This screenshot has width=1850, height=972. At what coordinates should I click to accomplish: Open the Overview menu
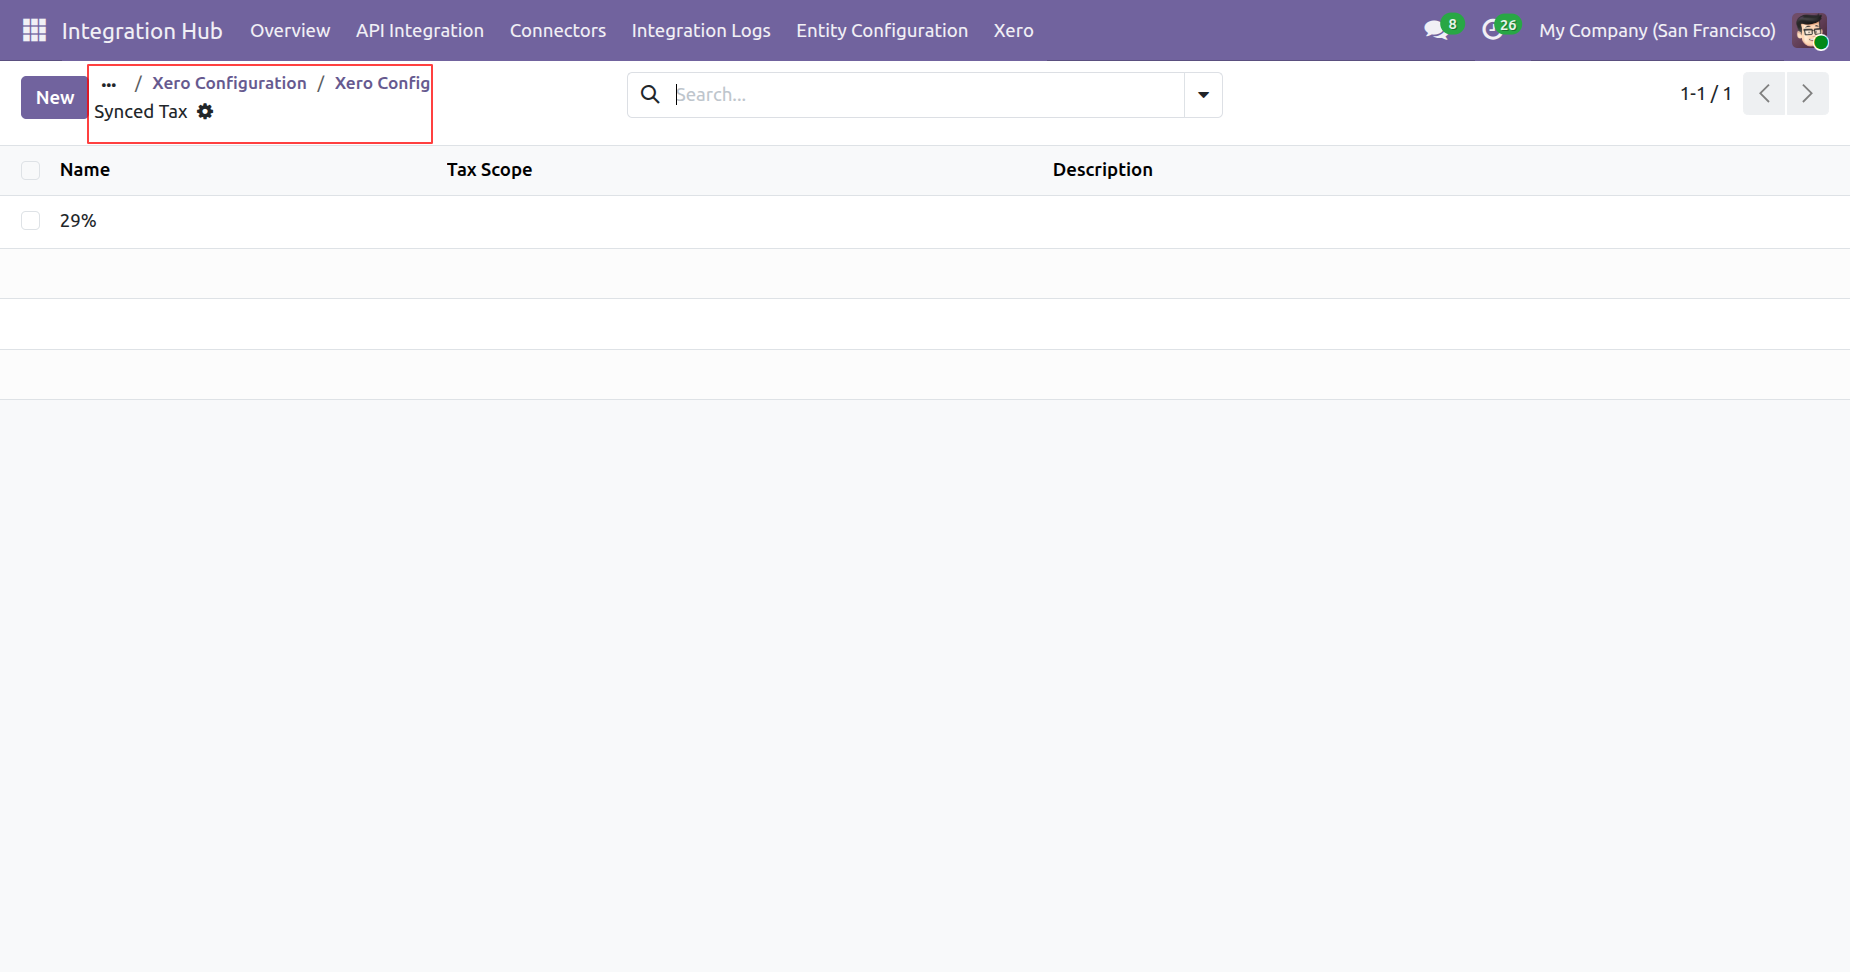tap(290, 30)
